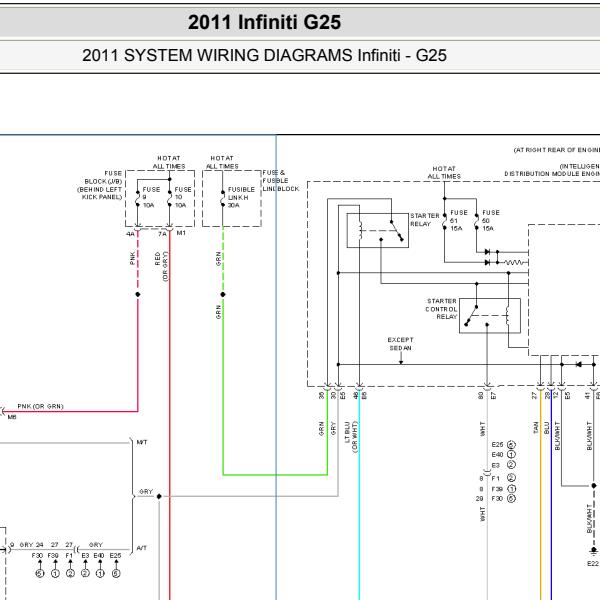600x600 pixels.
Task: Click the "LT BLU (OR WHT)" wire label
Action: point(351,437)
